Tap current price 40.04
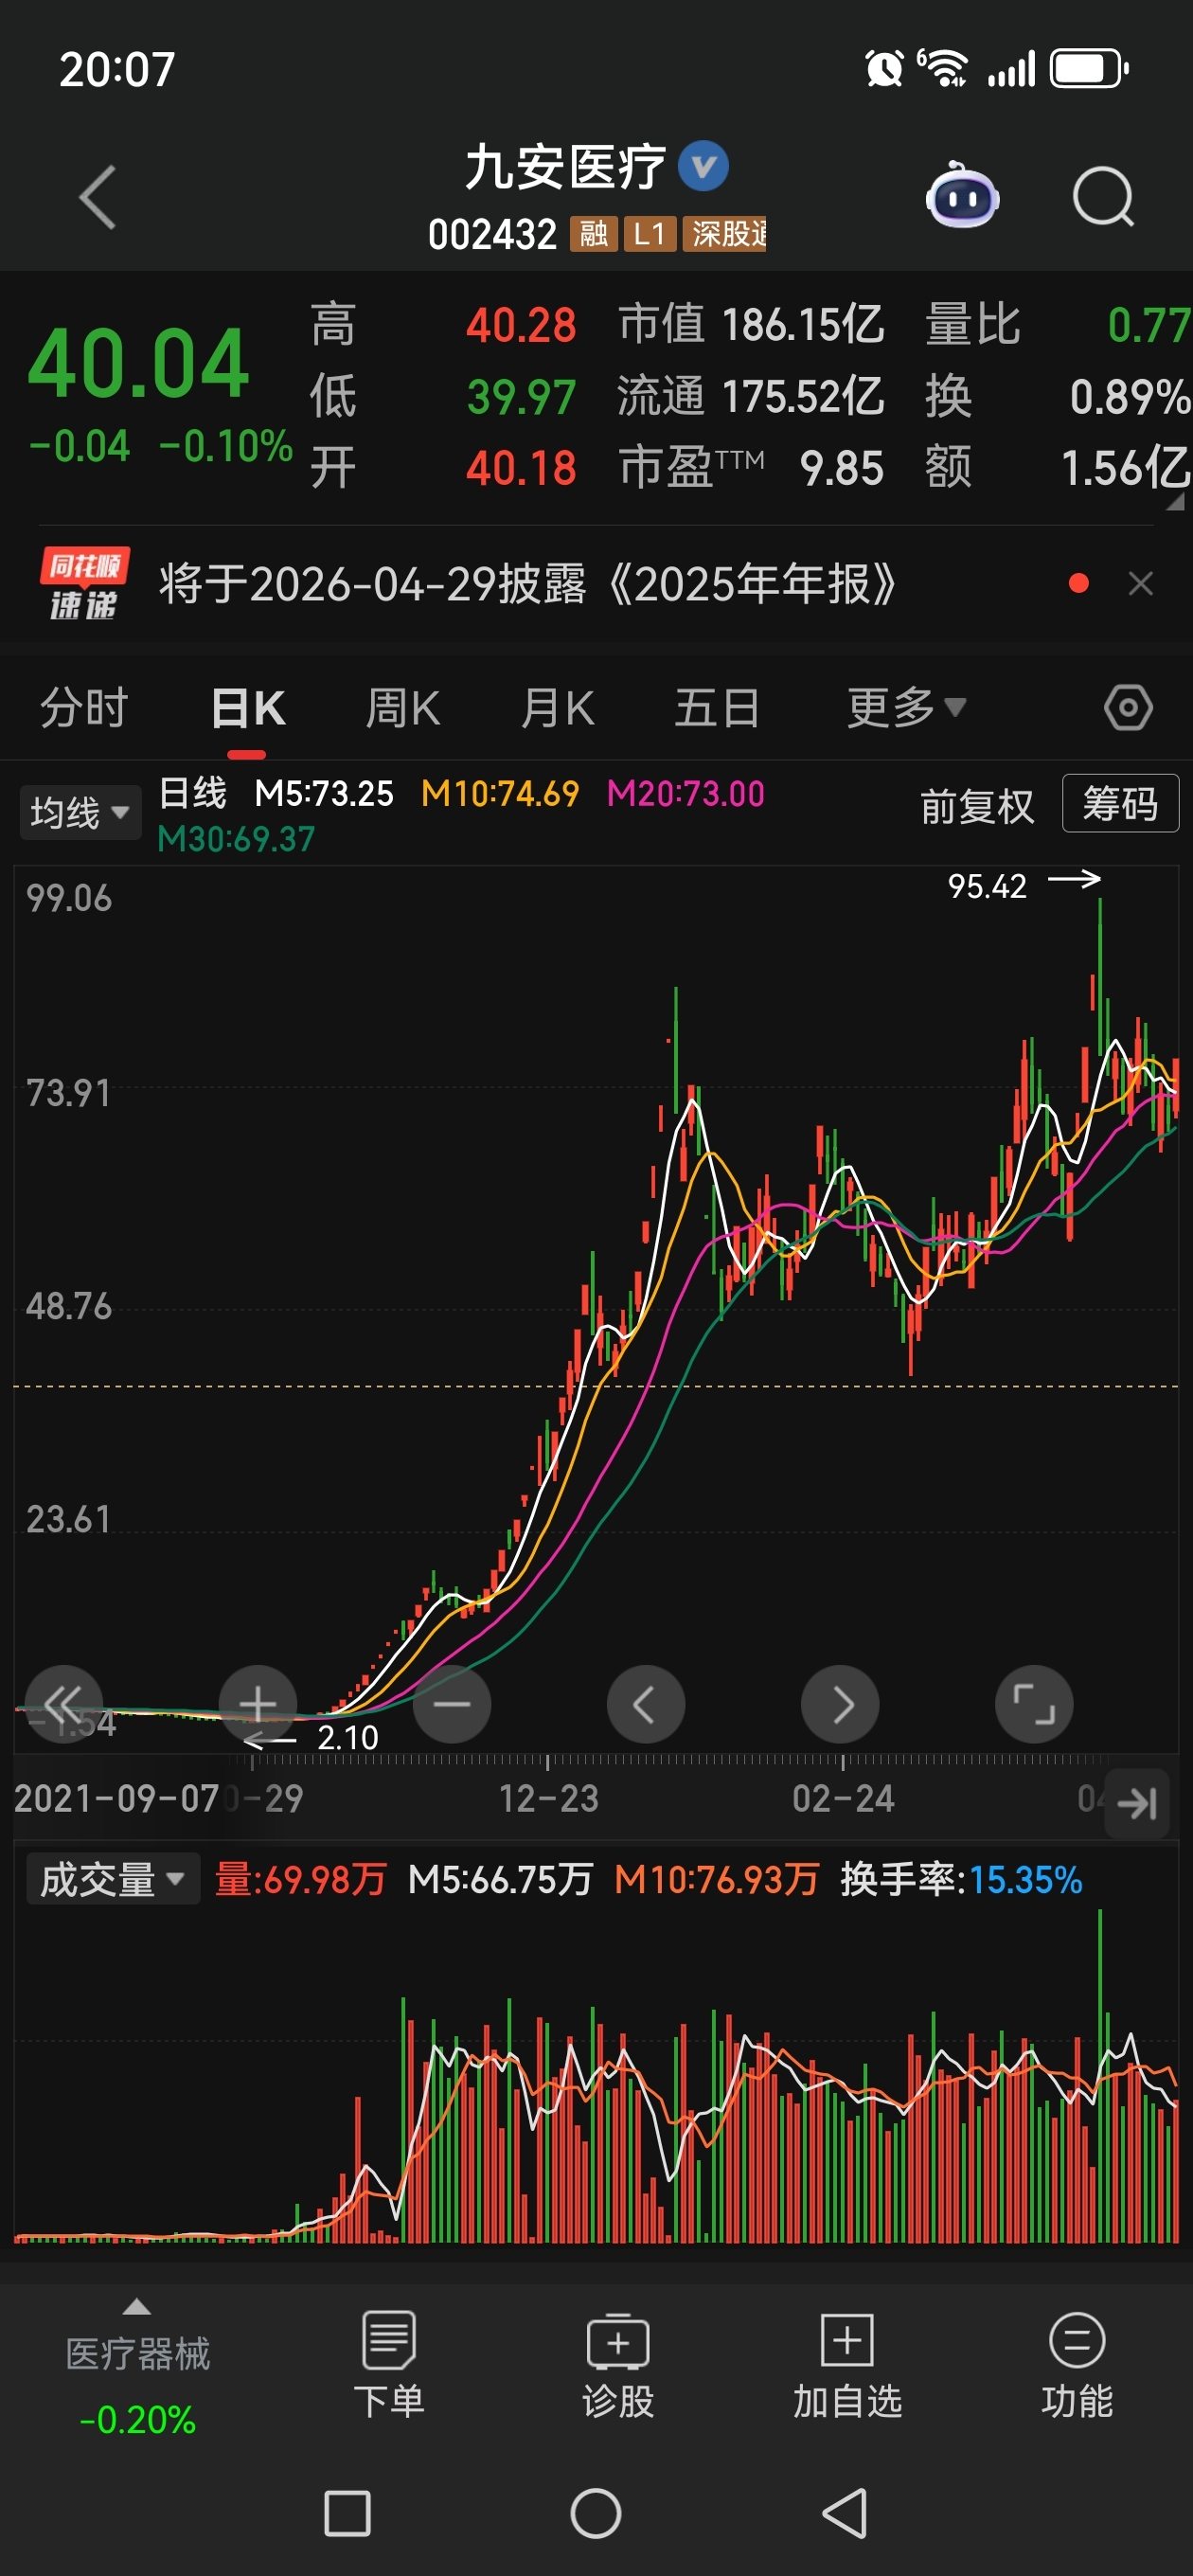The height and width of the screenshot is (2576, 1193). pos(138,363)
